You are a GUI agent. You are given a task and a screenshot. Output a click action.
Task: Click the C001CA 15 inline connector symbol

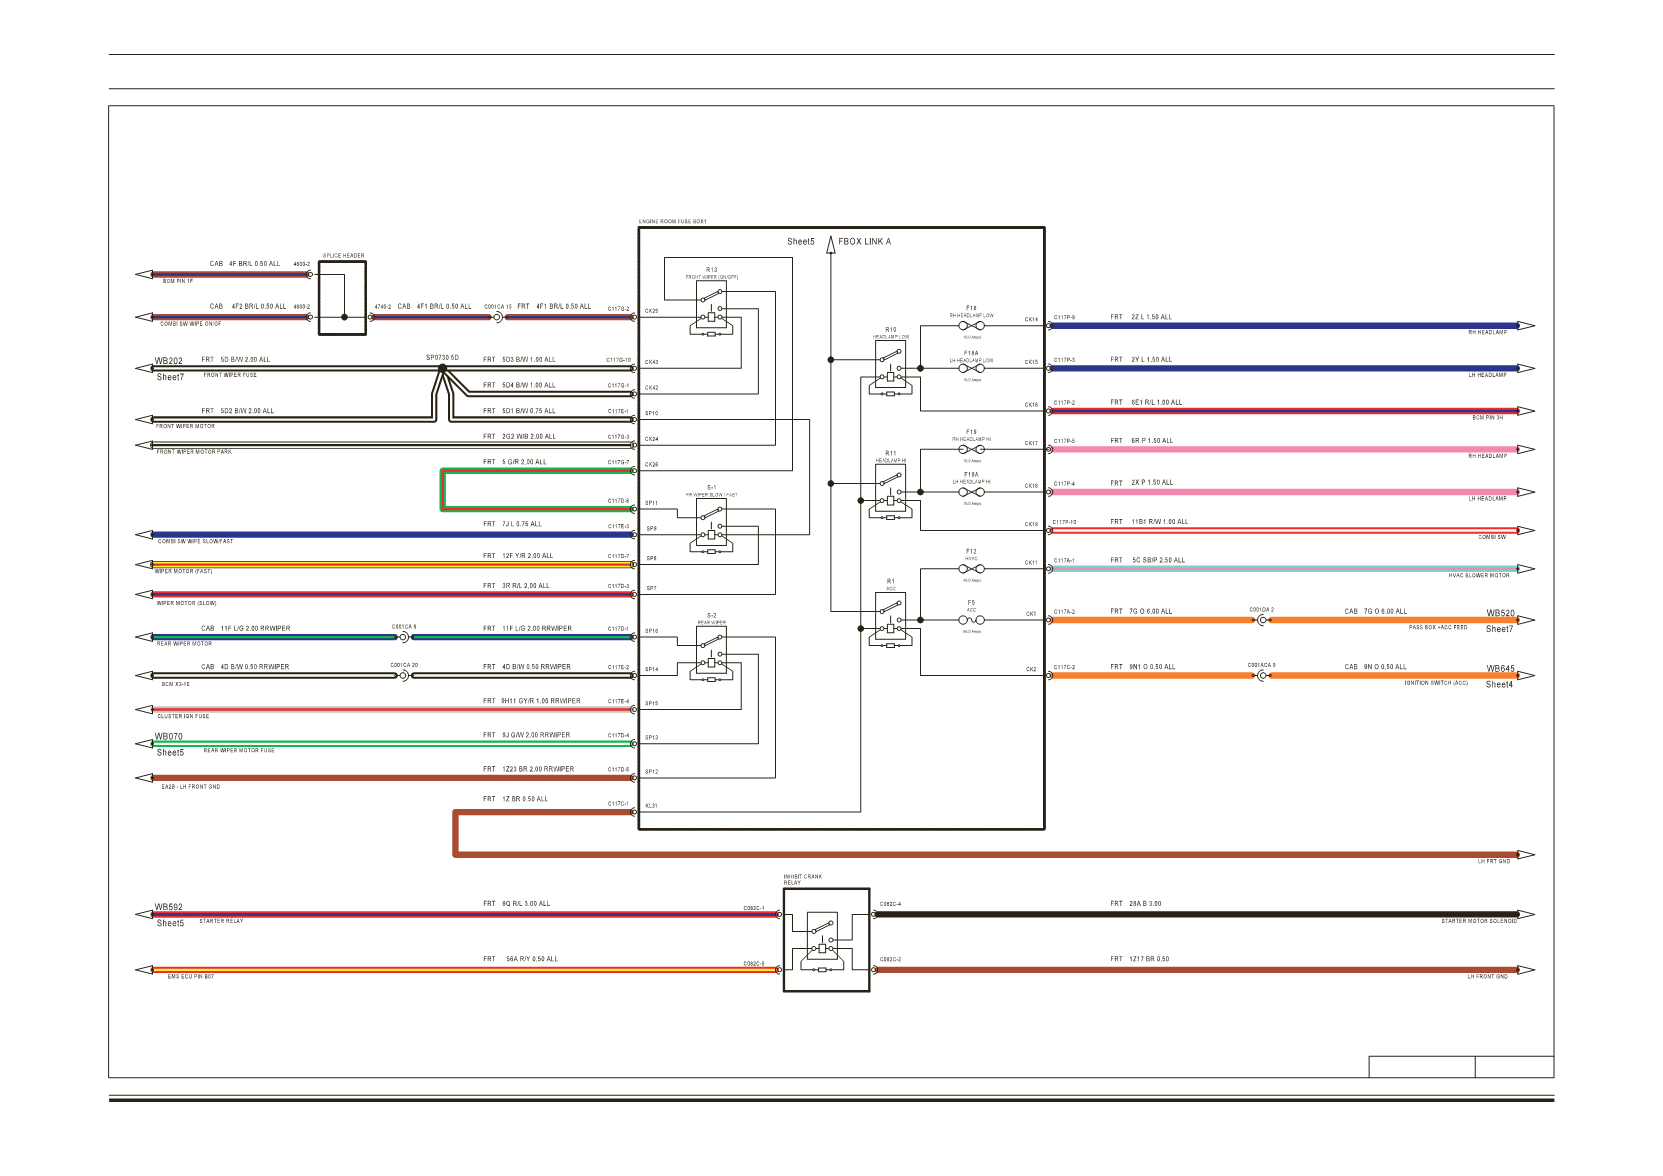pos(497,317)
